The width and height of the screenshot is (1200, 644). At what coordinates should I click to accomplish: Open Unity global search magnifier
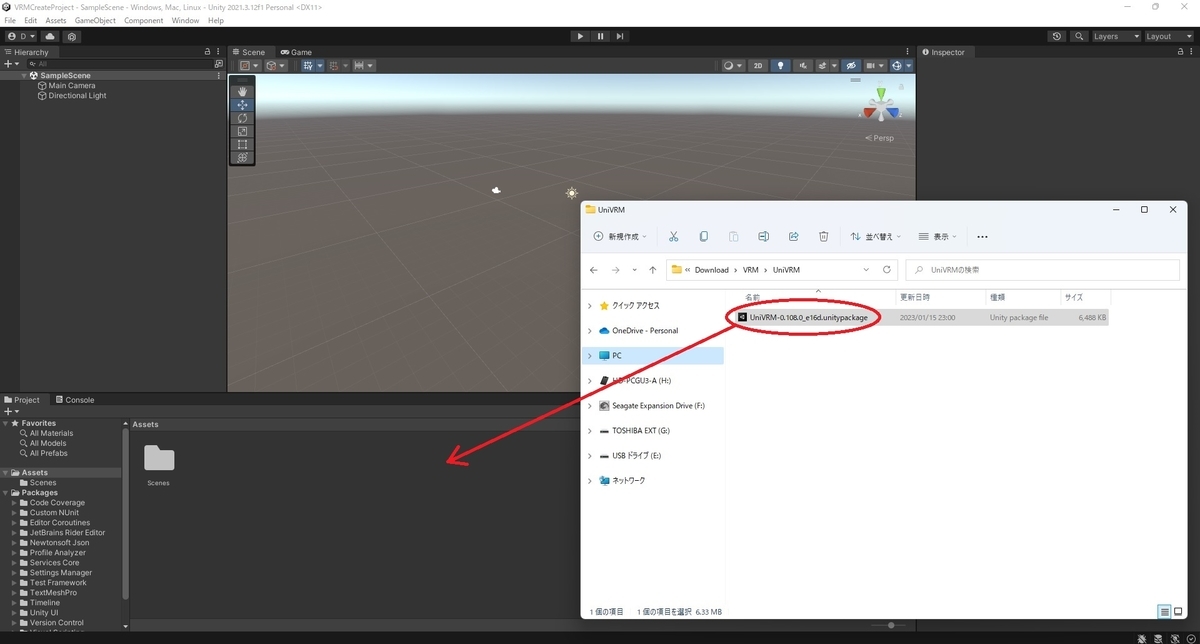pyautogui.click(x=1080, y=36)
